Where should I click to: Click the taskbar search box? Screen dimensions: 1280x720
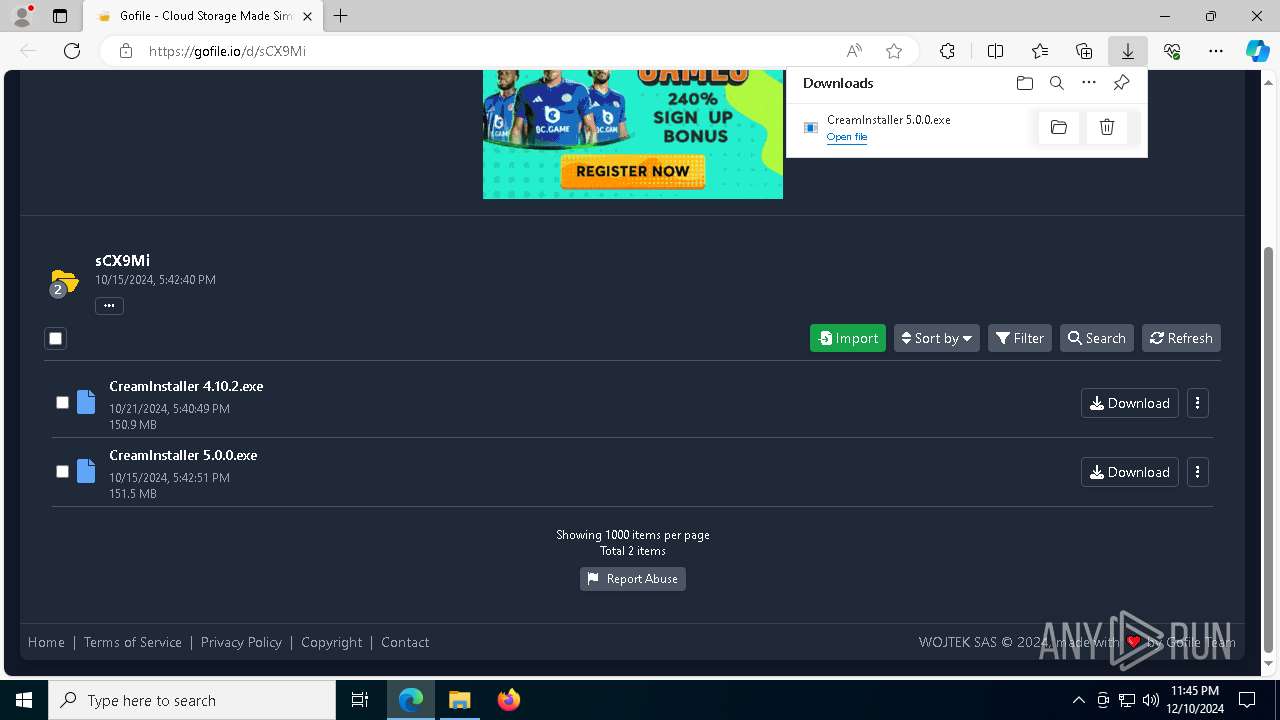(192, 700)
